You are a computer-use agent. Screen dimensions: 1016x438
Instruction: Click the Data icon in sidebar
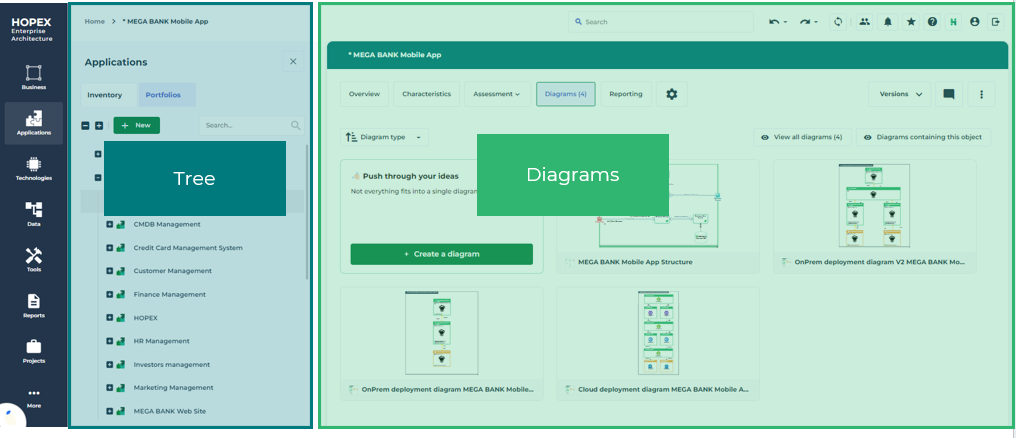click(x=33, y=213)
